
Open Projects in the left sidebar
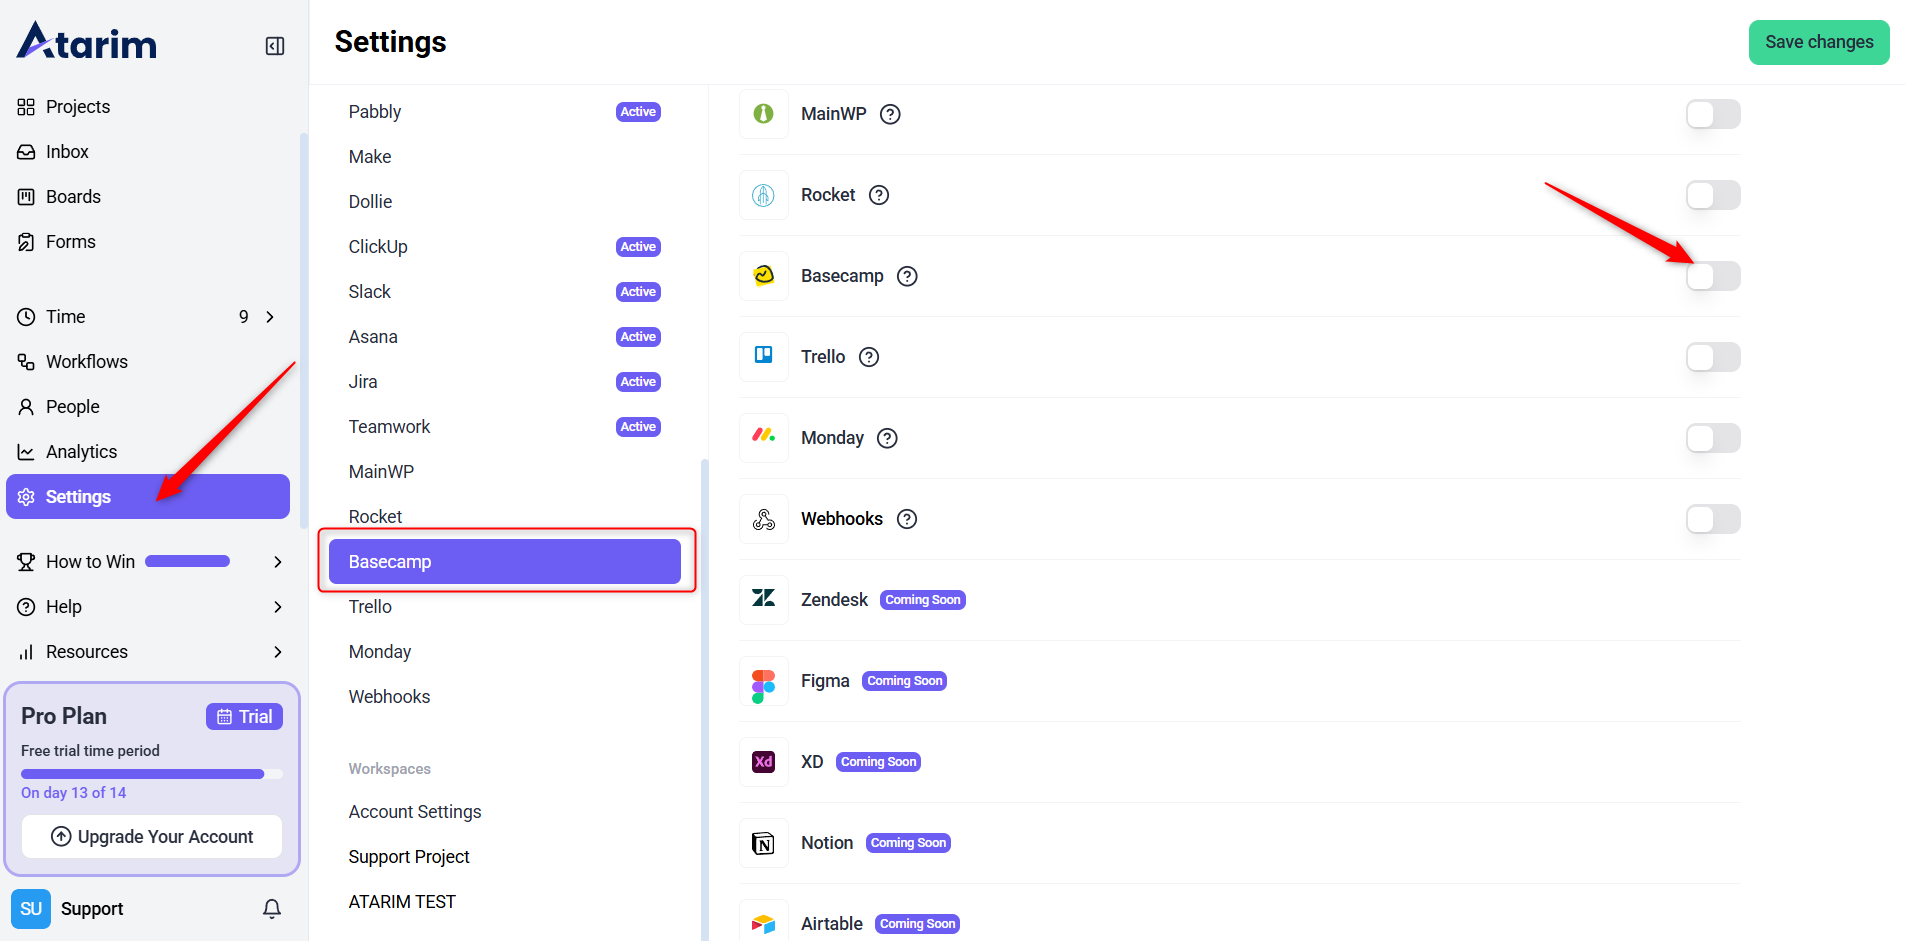[77, 107]
